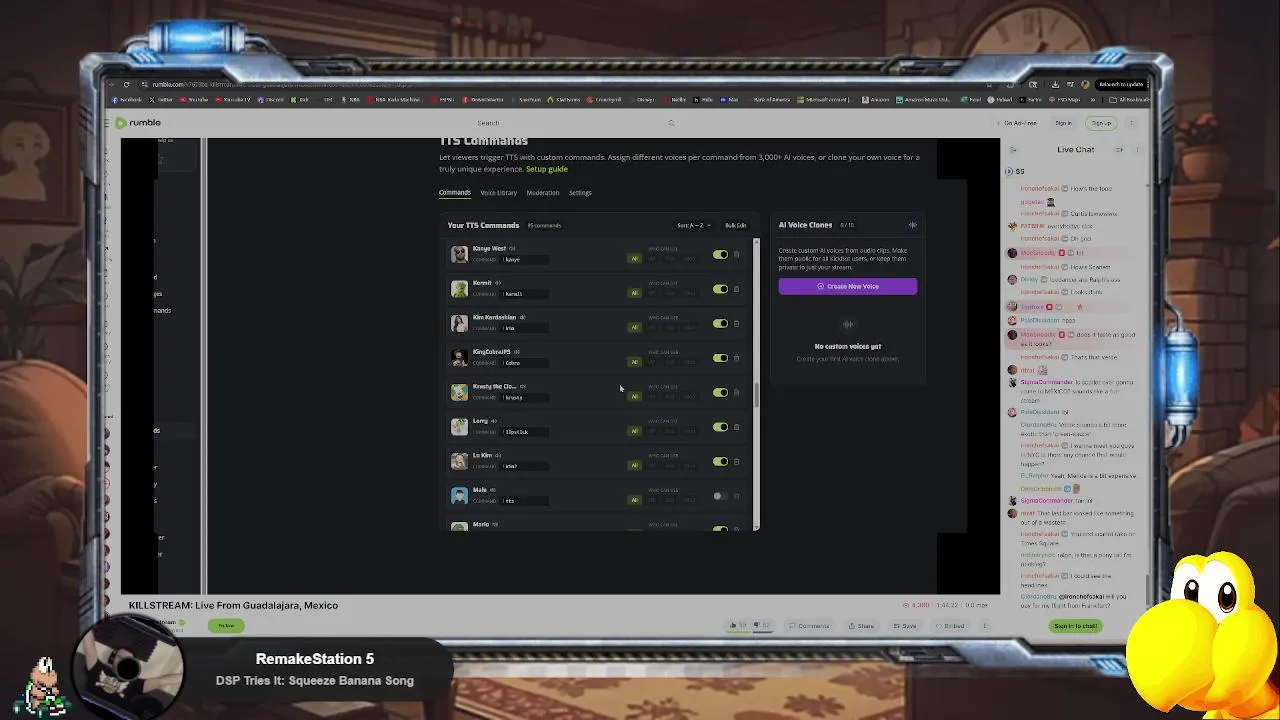Image resolution: width=1280 pixels, height=720 pixels.
Task: Switch to the Settings tab
Action: click(x=580, y=193)
